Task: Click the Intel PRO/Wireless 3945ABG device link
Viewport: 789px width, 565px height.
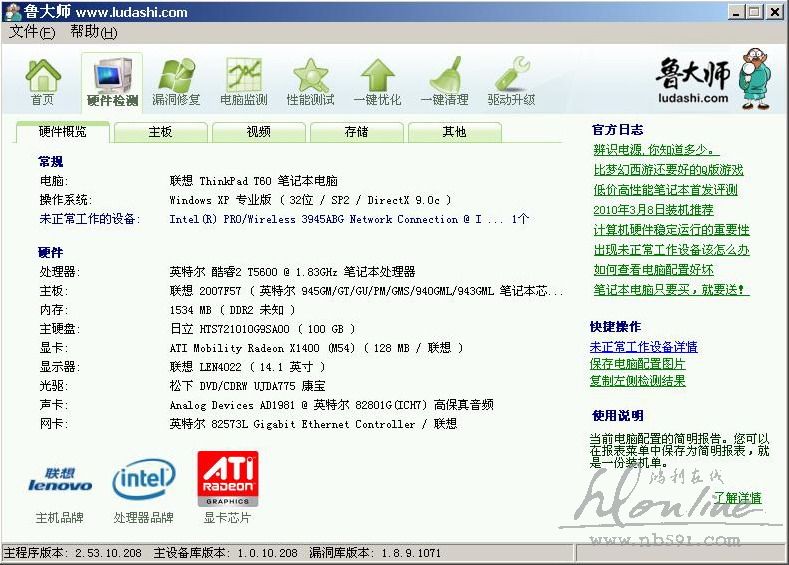Action: coord(349,219)
